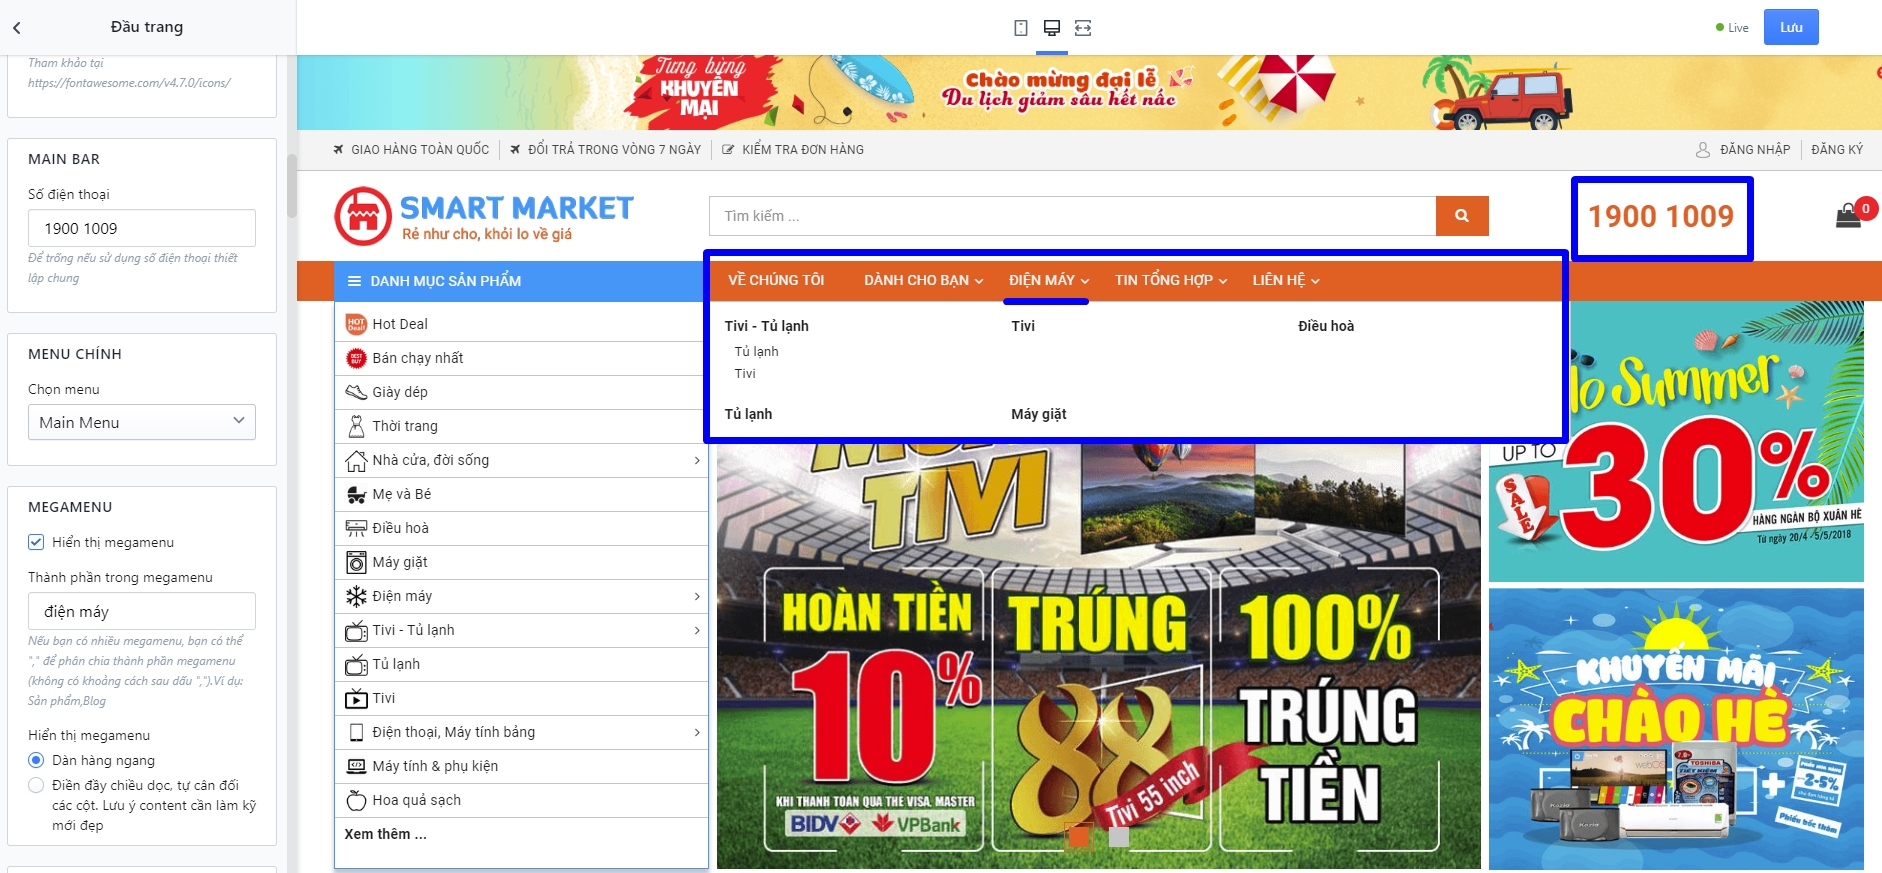Click the Tìm kiếm search box
The image size is (1882, 873).
1072,216
